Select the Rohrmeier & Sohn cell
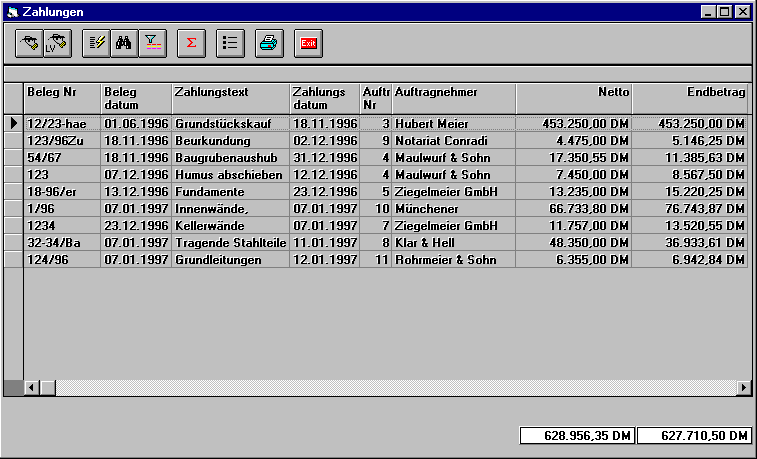Viewport: 757px width, 459px height. [453, 260]
